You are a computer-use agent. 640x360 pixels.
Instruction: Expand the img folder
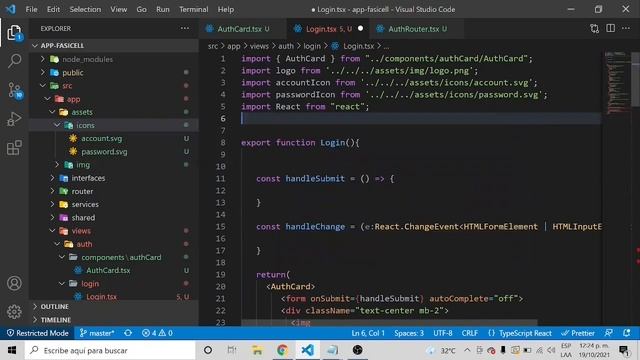(x=57, y=164)
